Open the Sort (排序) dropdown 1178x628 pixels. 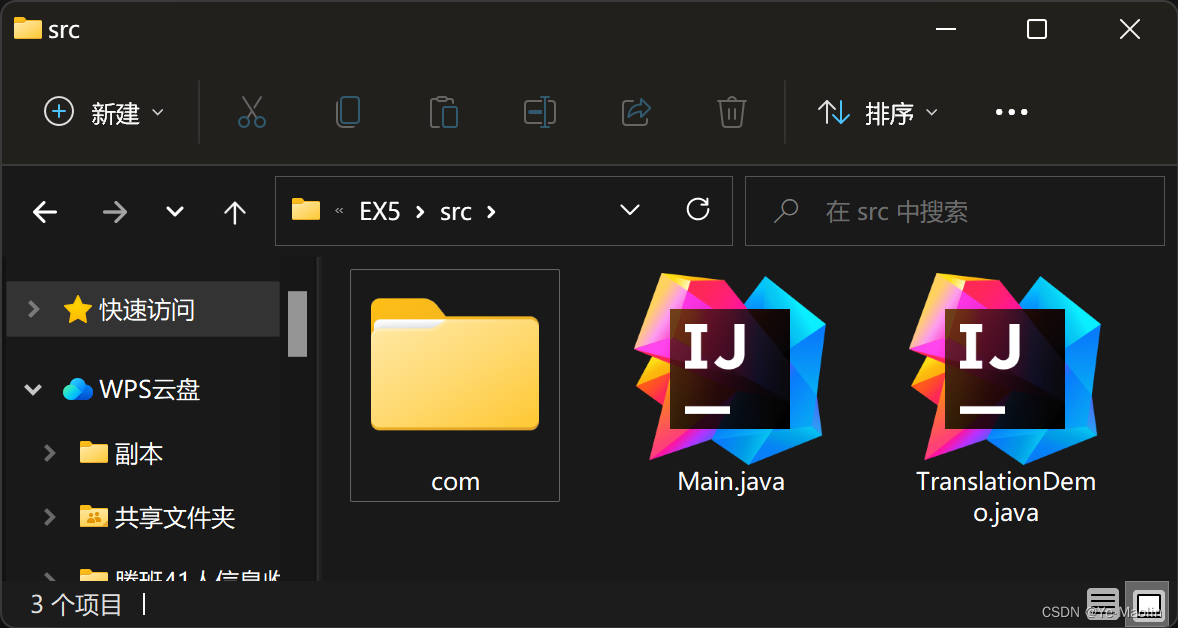[x=877, y=113]
